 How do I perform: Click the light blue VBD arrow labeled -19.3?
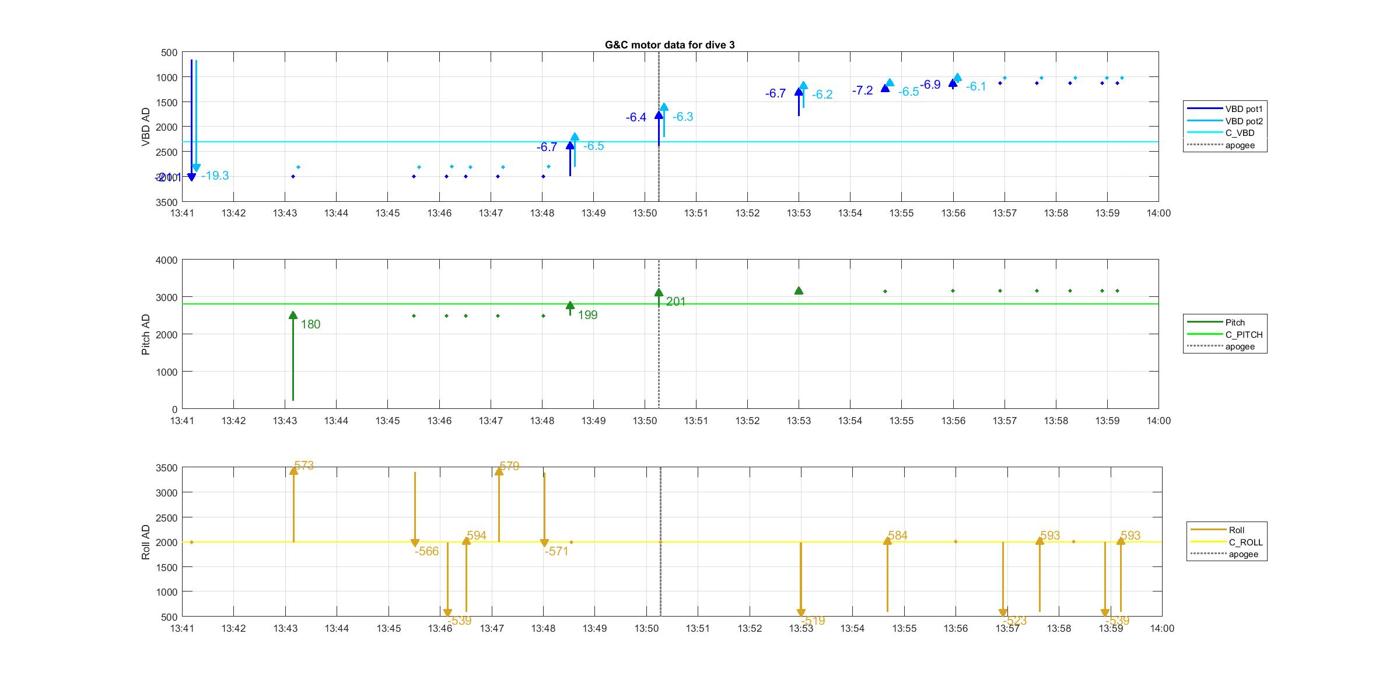point(196,115)
